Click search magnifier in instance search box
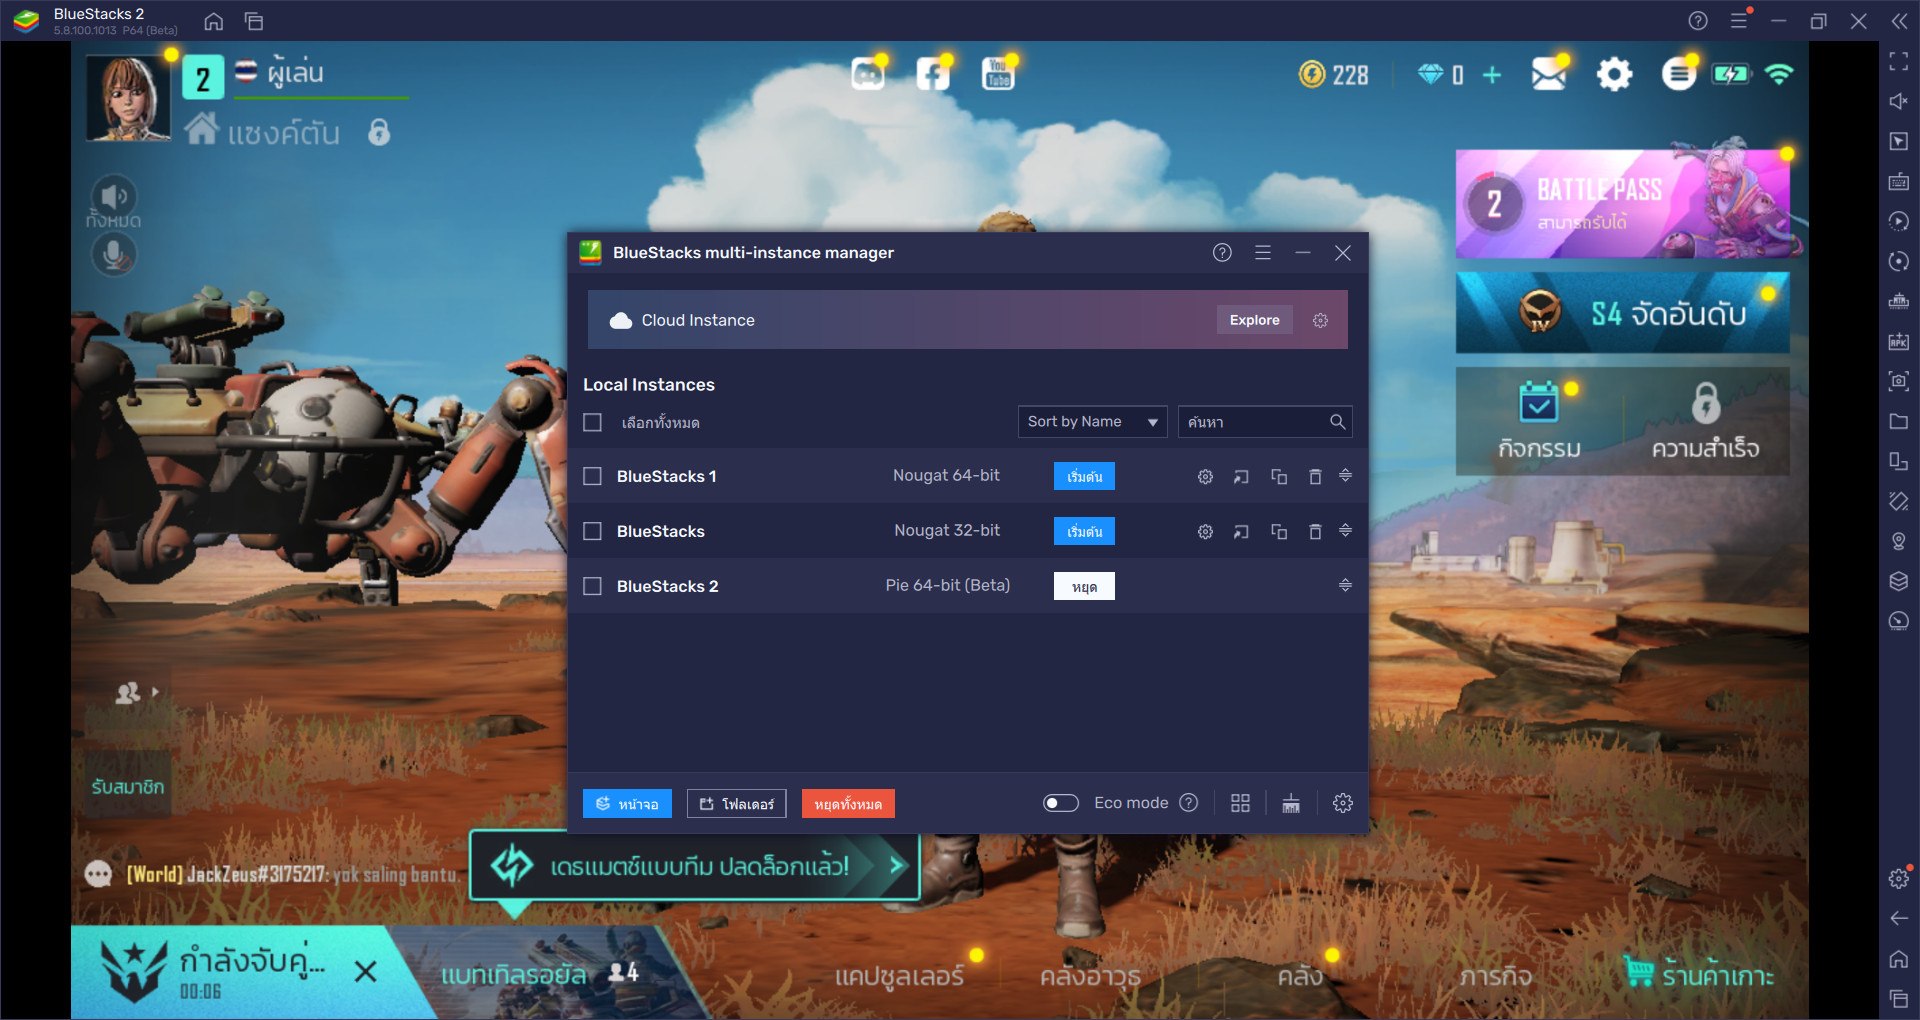This screenshot has width=1920, height=1020. coord(1337,422)
